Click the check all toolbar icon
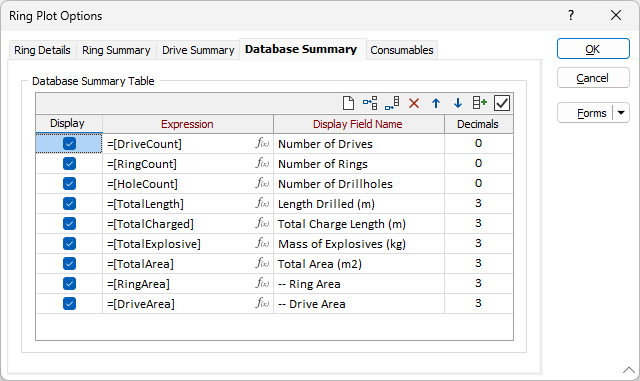The image size is (640, 381). [x=502, y=103]
